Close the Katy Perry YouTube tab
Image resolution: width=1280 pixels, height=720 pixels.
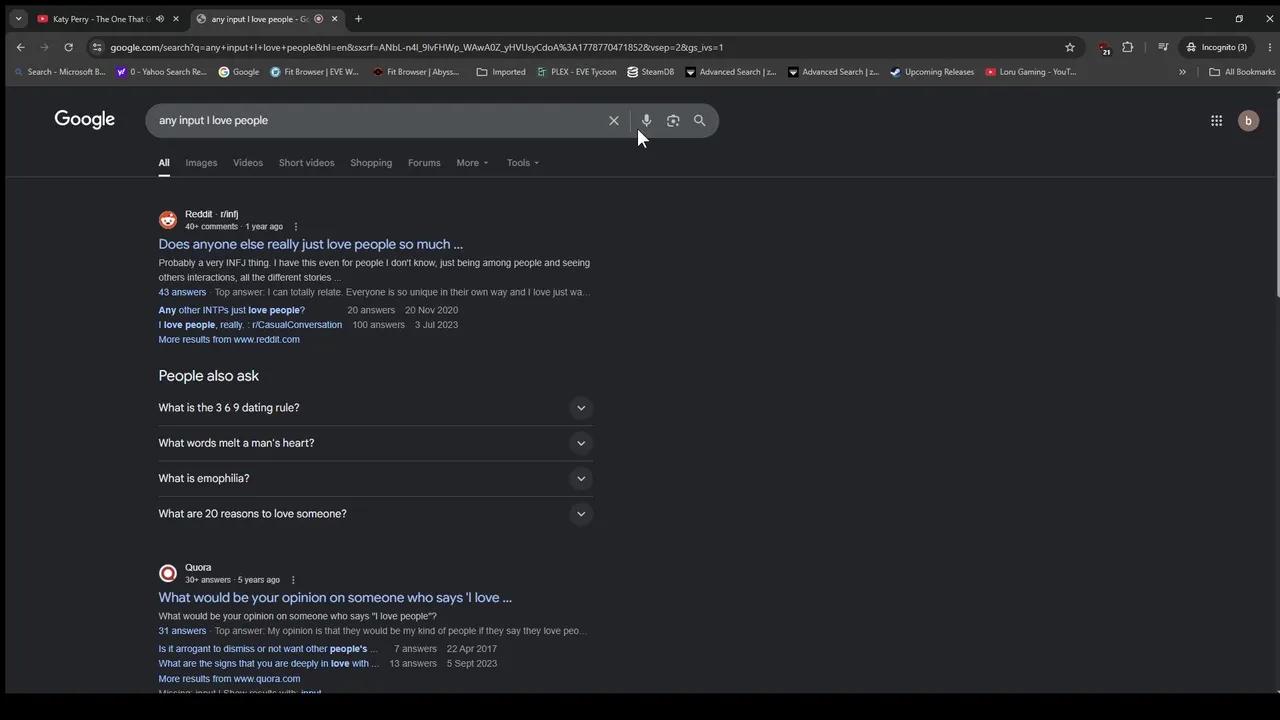tap(176, 19)
